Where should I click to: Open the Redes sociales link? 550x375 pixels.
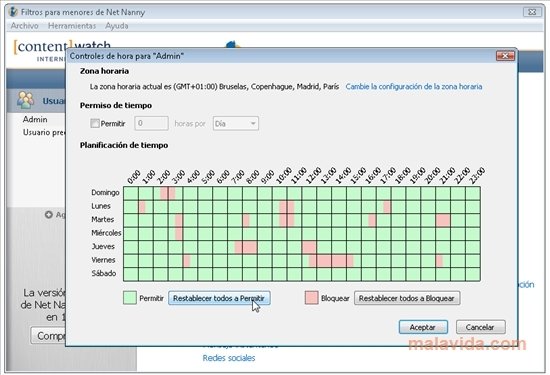coord(229,358)
